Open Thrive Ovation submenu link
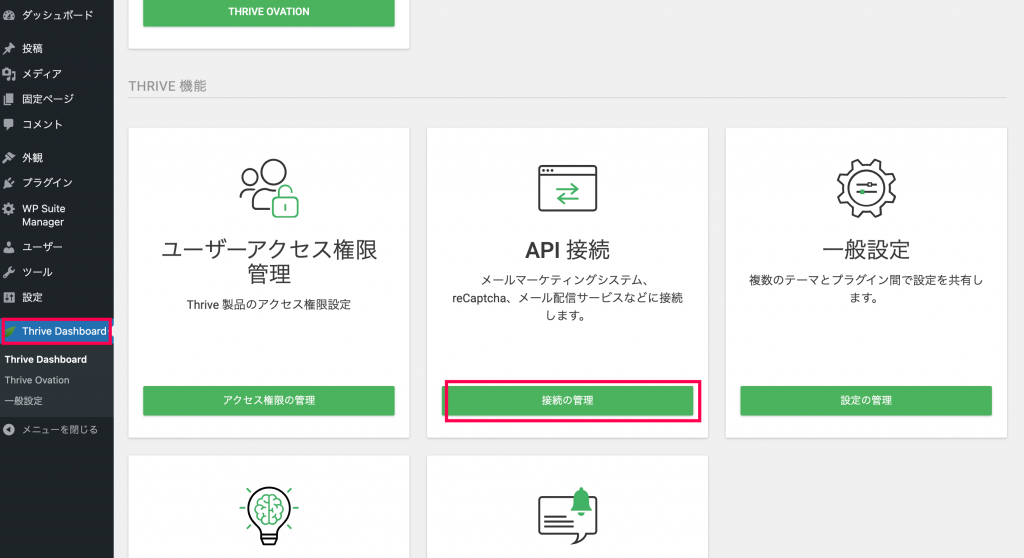The width and height of the screenshot is (1024, 558). pos(37,380)
